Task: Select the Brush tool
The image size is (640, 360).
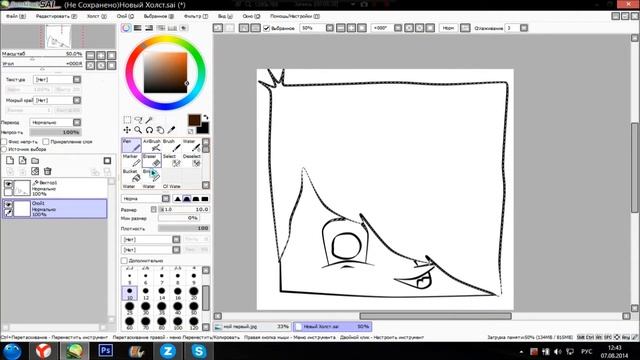Action: (172, 145)
